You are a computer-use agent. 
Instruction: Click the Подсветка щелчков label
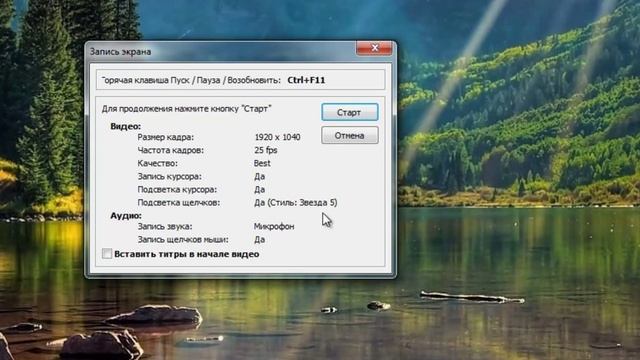(x=179, y=202)
